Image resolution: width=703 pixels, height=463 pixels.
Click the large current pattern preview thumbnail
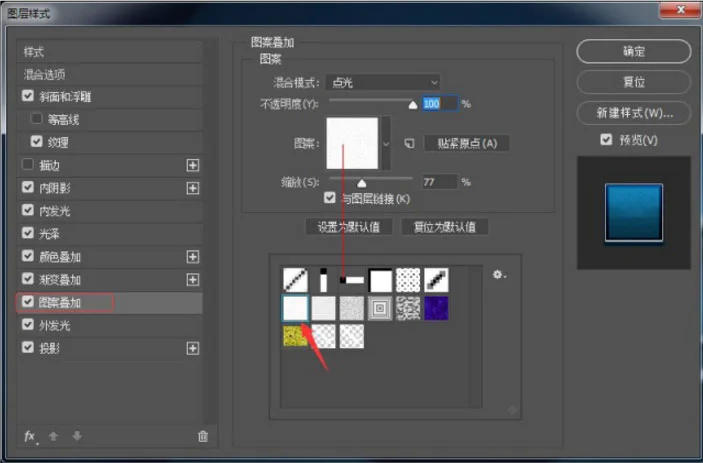tap(352, 143)
